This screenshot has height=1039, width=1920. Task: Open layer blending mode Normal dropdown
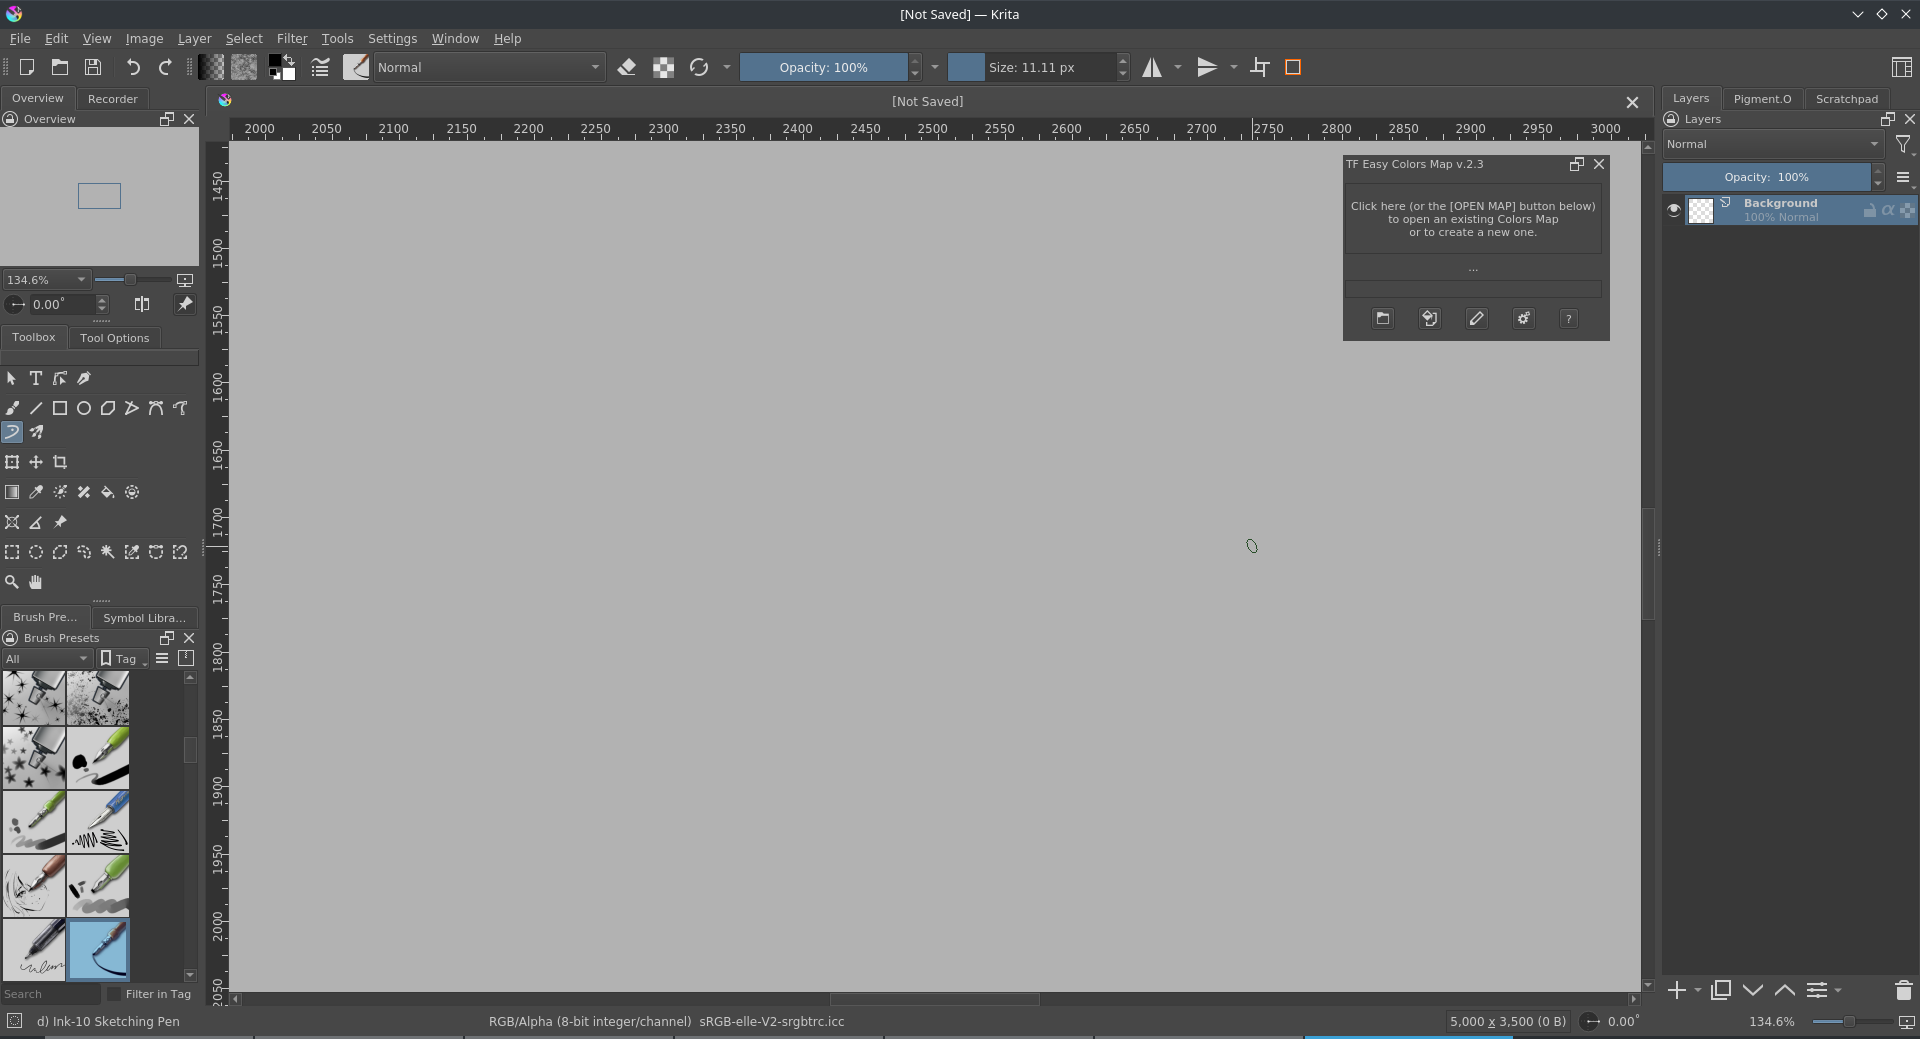pos(1773,144)
